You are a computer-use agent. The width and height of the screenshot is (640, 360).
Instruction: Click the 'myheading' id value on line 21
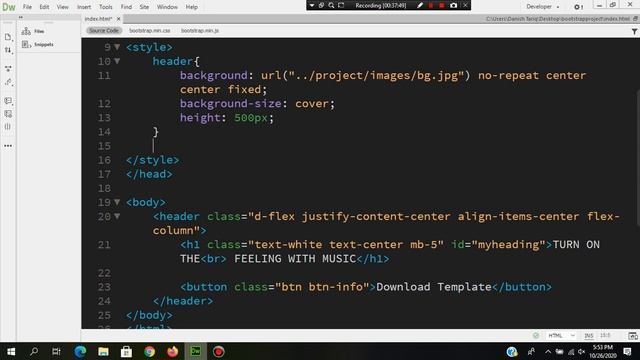click(x=508, y=244)
